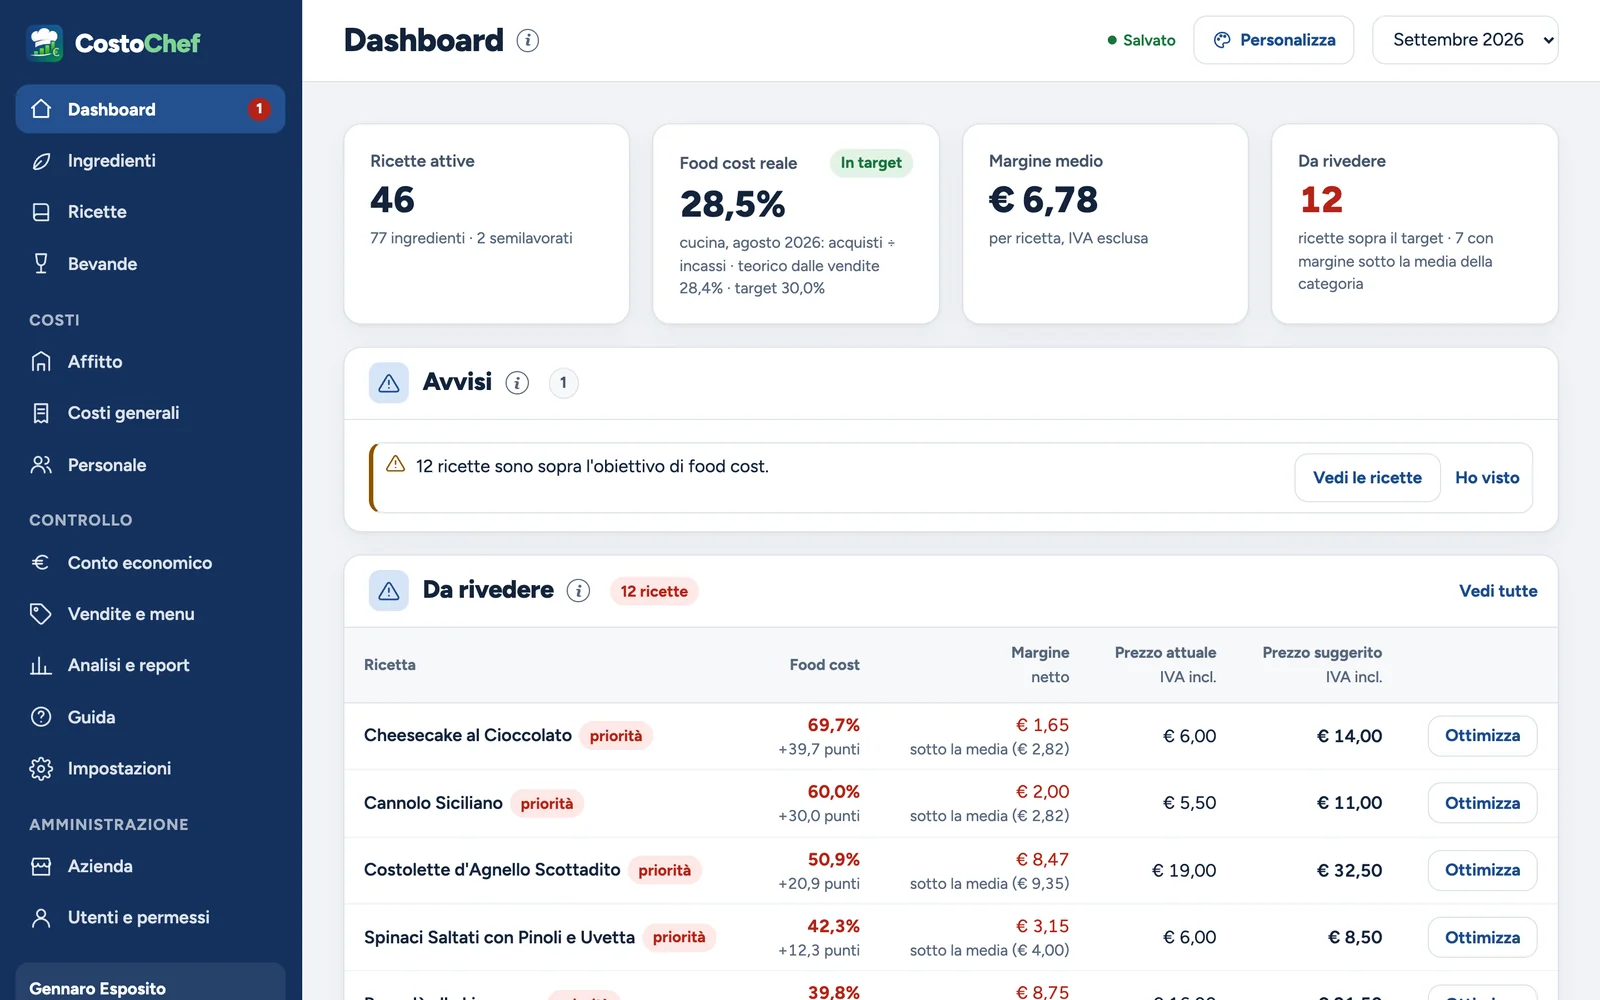Click Ottimizza for Spinaci Saltati row

(x=1482, y=937)
